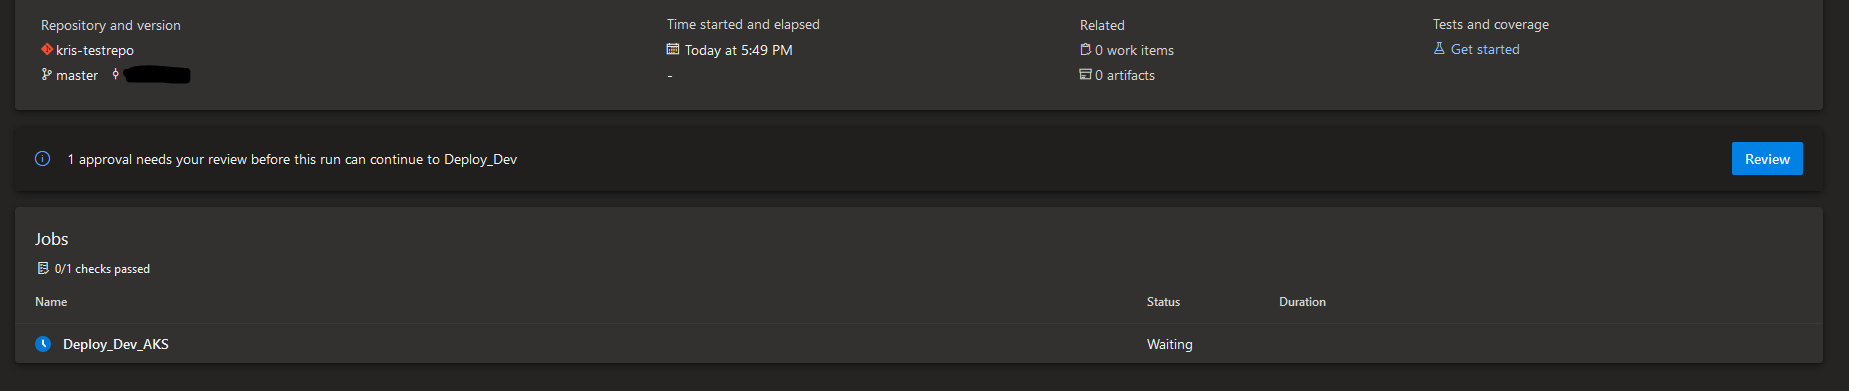Click the calendar icon by start time
Image resolution: width=1849 pixels, height=391 pixels.
673,49
